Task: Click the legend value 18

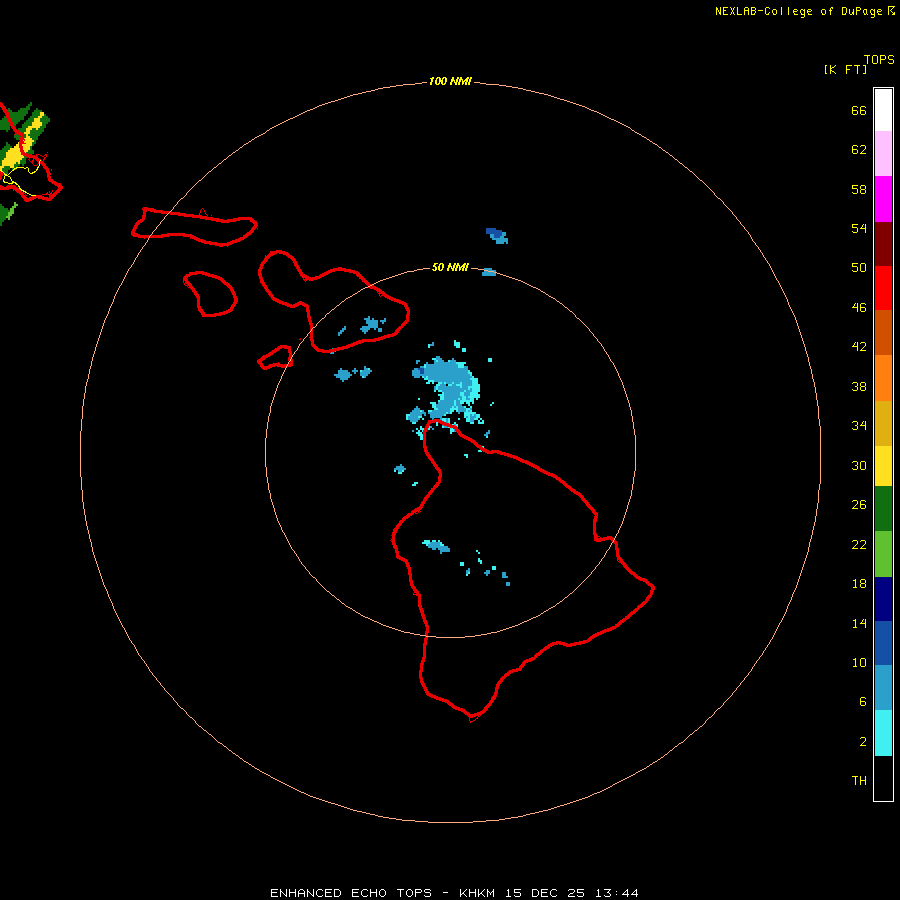Action: coord(859,584)
